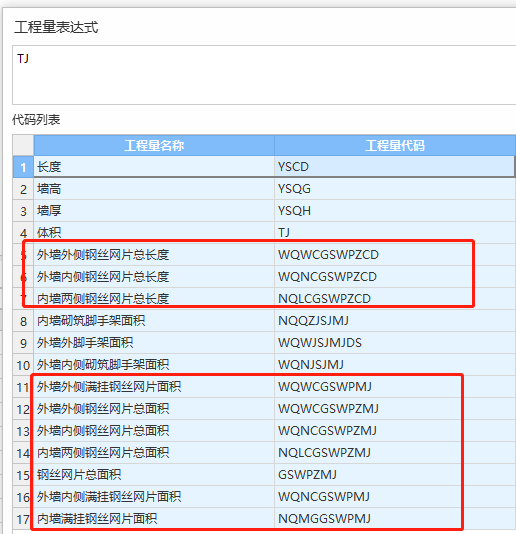Click row number 10 header
The image size is (516, 534).
(x=23, y=365)
